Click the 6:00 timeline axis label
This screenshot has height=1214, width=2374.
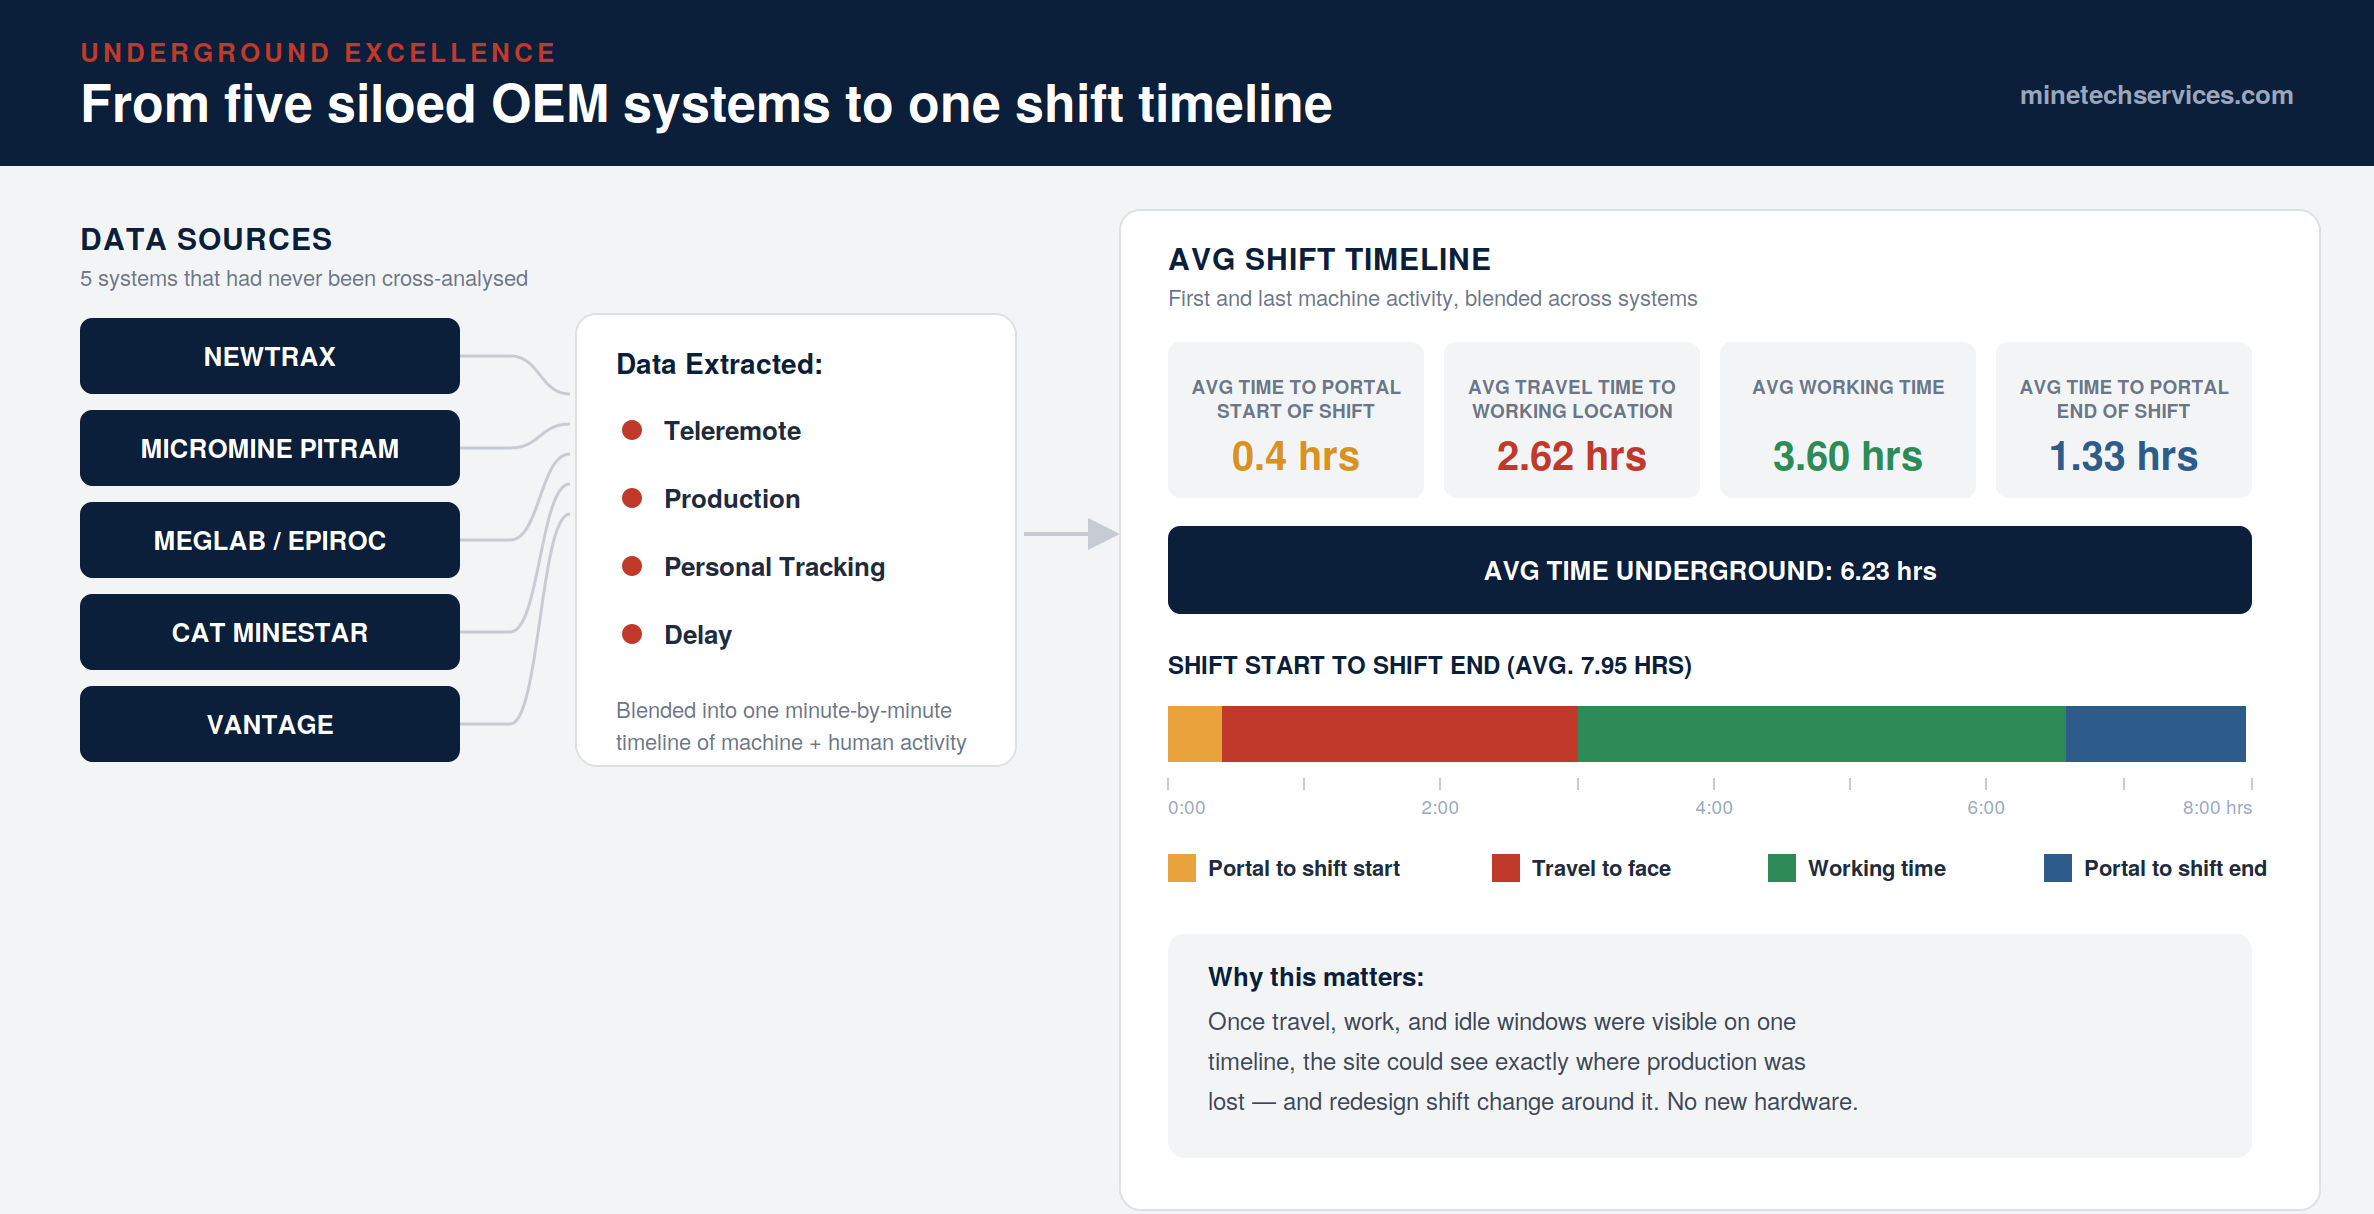click(x=1986, y=807)
